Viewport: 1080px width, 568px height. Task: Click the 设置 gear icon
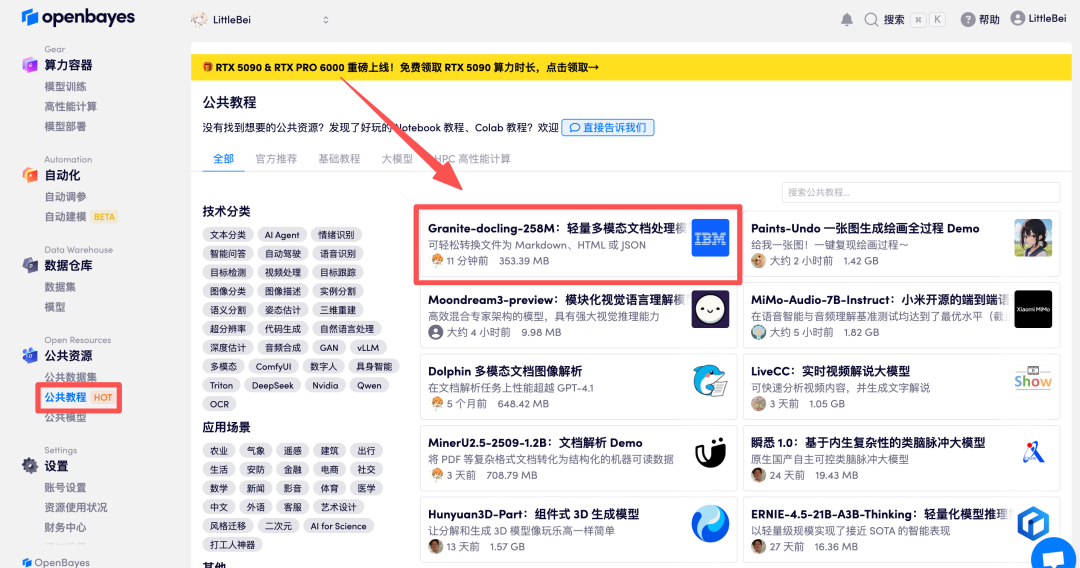click(x=30, y=465)
